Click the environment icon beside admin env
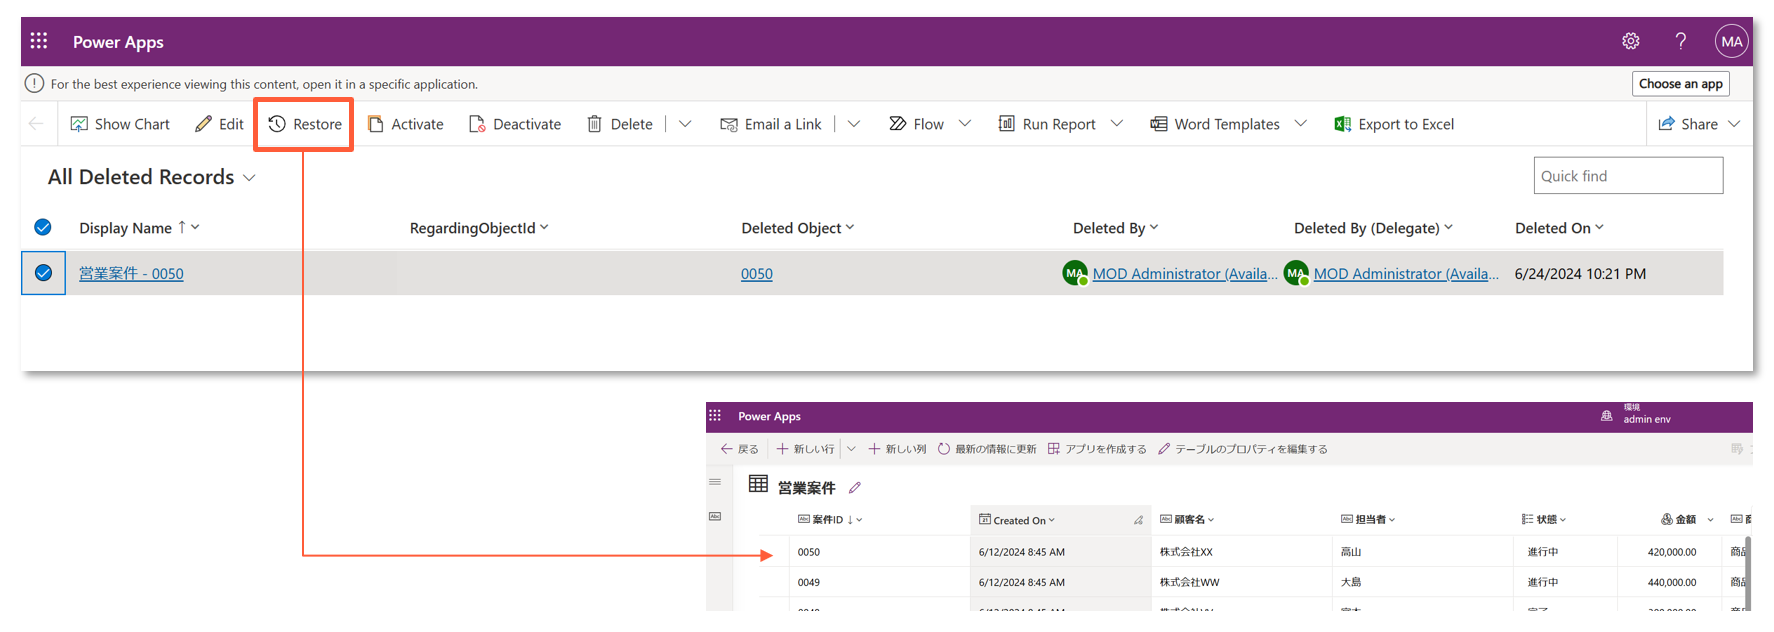1774x632 pixels. click(x=1607, y=416)
